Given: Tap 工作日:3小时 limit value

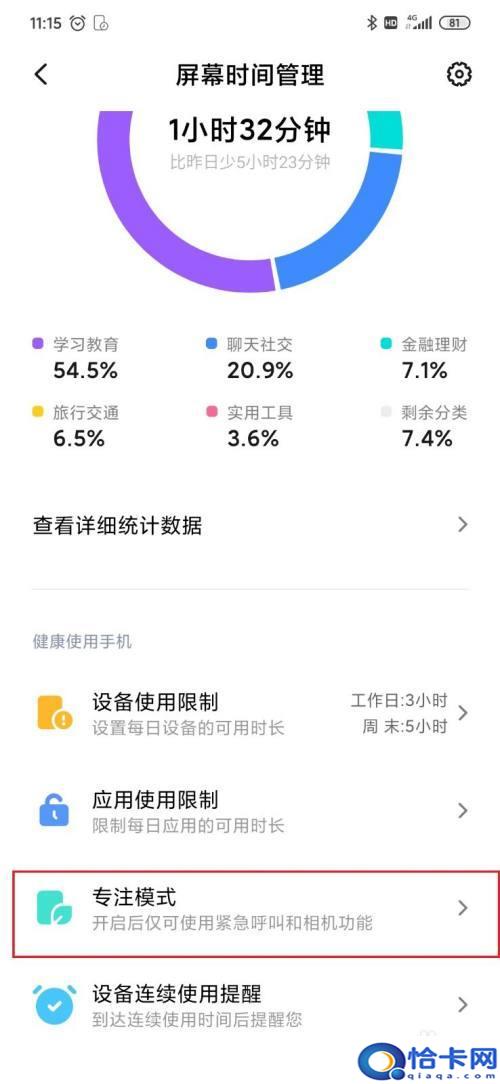Looking at the screenshot, I should (399, 700).
